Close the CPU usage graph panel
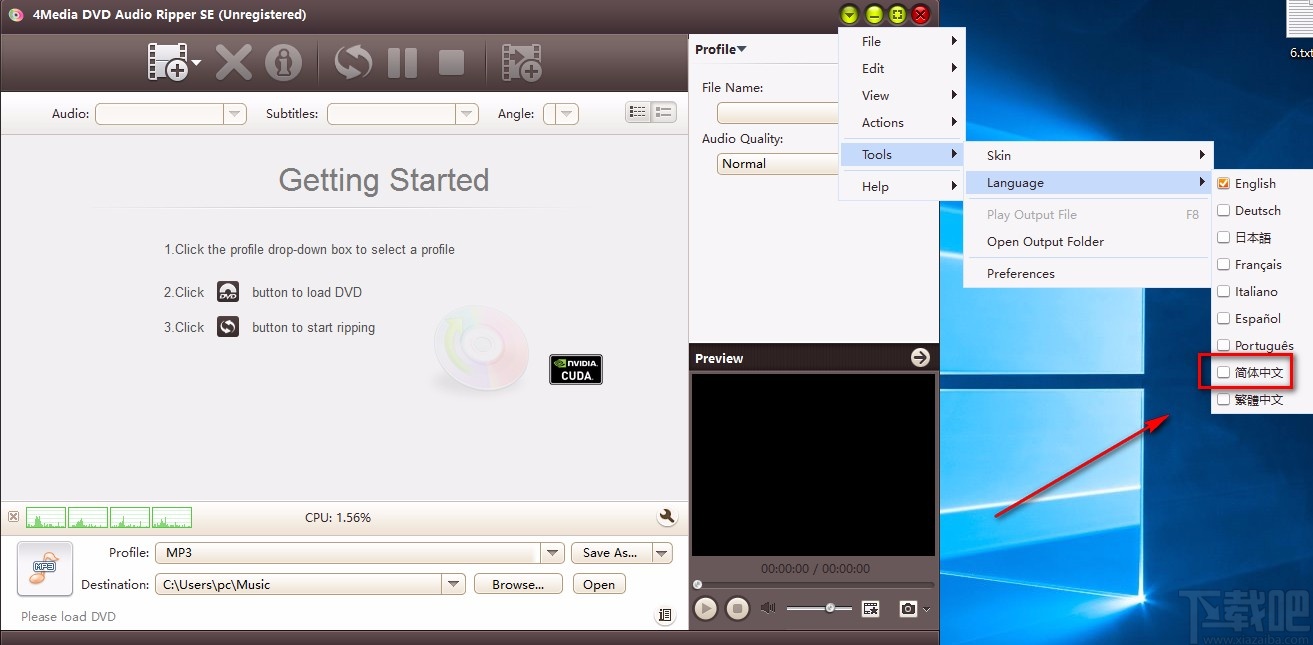1313x645 pixels. click(13, 517)
